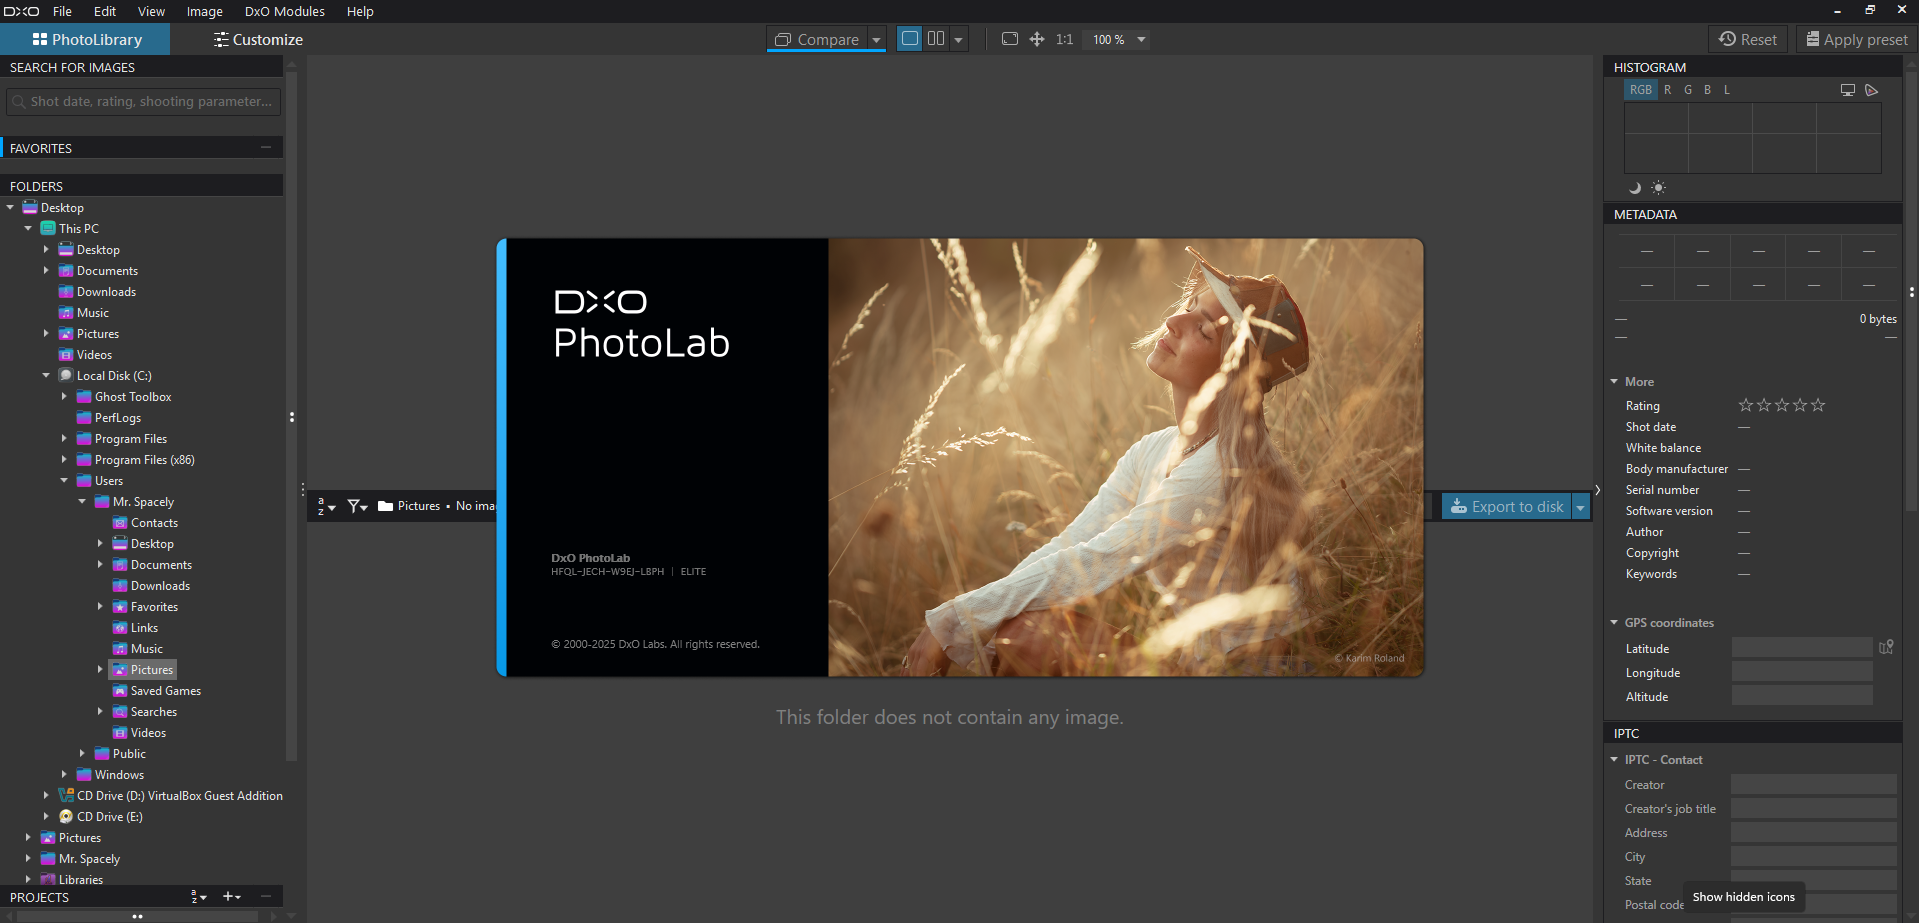
Task: Click the Compare button
Action: tap(817, 39)
